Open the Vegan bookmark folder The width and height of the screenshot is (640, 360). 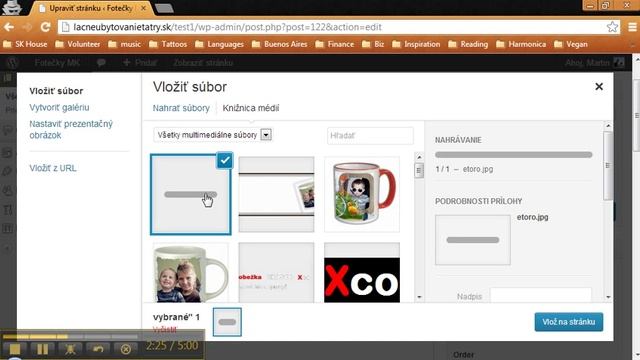[x=571, y=44]
